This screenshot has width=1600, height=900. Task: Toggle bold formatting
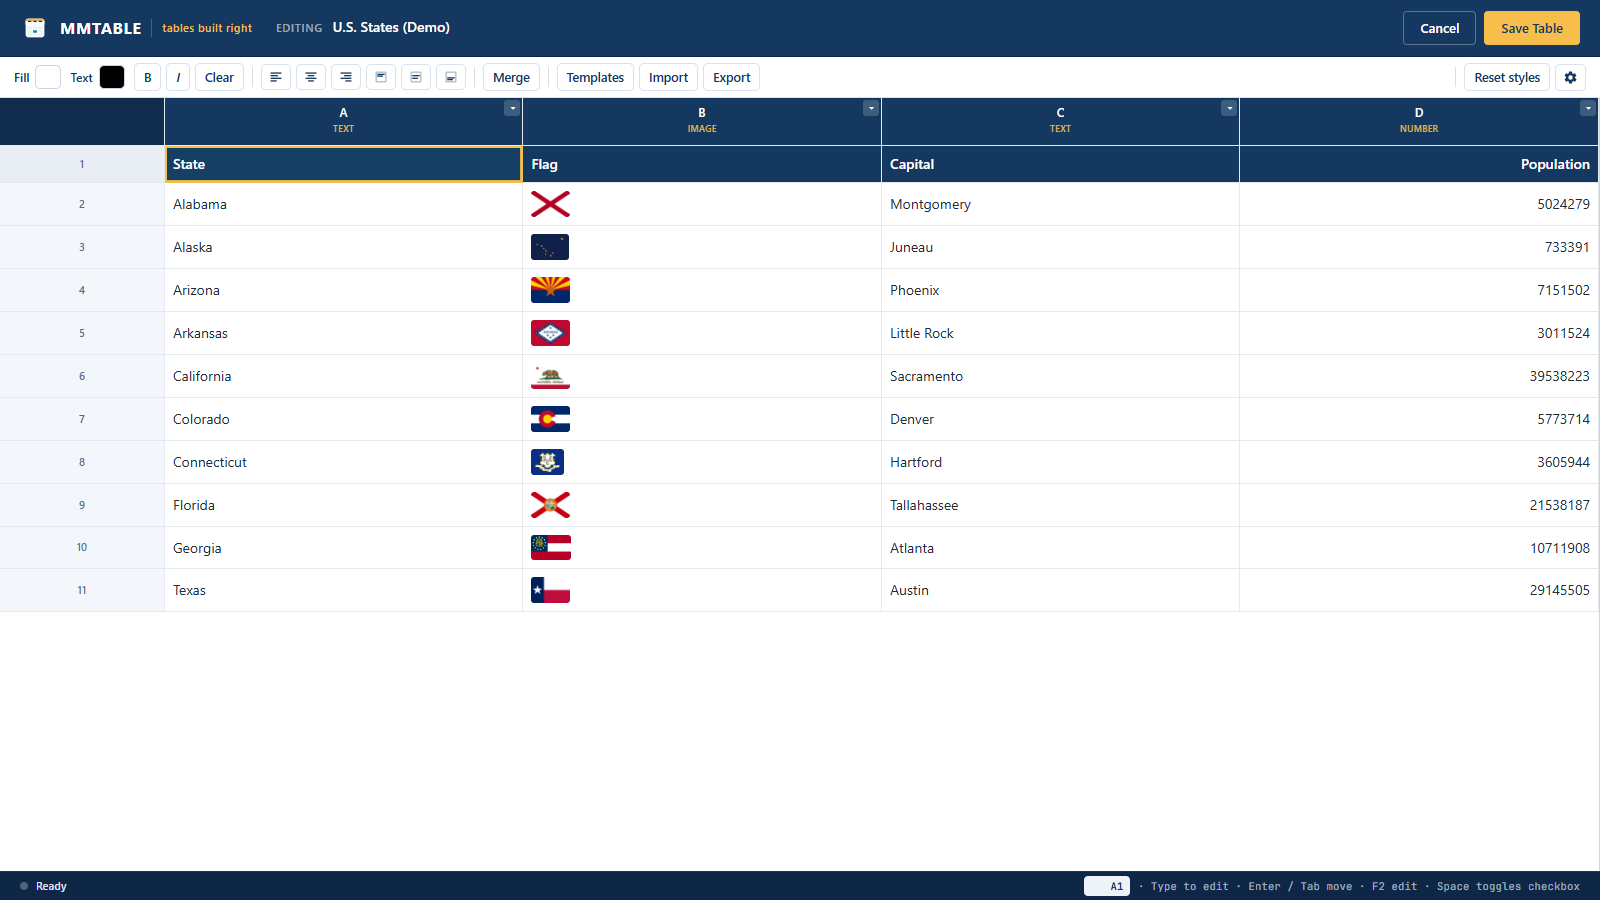pyautogui.click(x=148, y=77)
